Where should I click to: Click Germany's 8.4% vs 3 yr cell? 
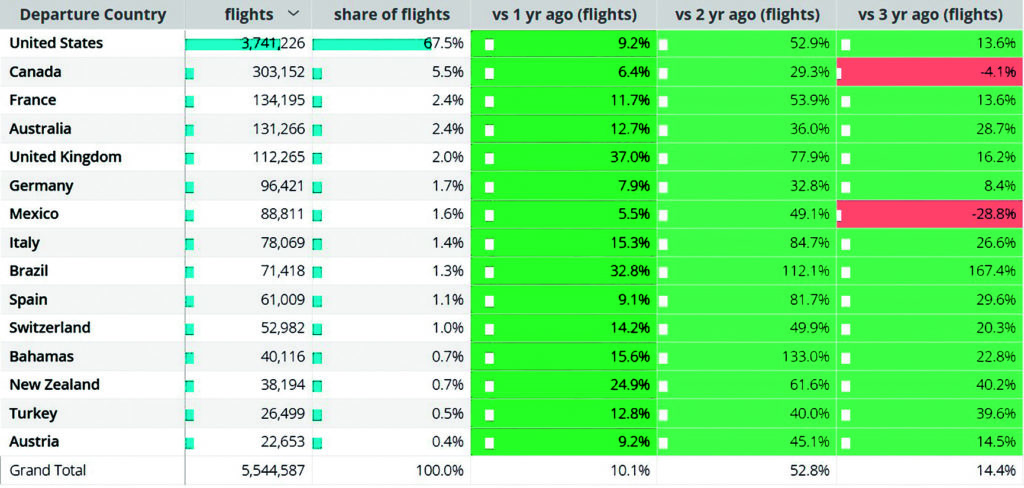click(930, 186)
